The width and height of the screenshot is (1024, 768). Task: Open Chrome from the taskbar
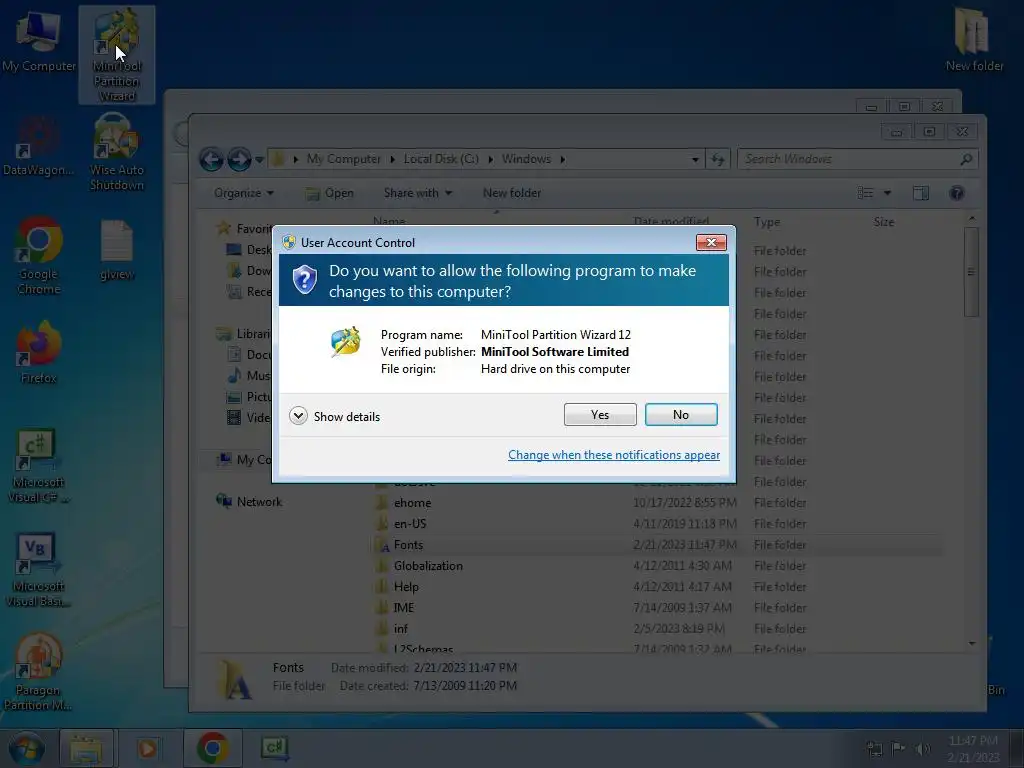coord(212,748)
